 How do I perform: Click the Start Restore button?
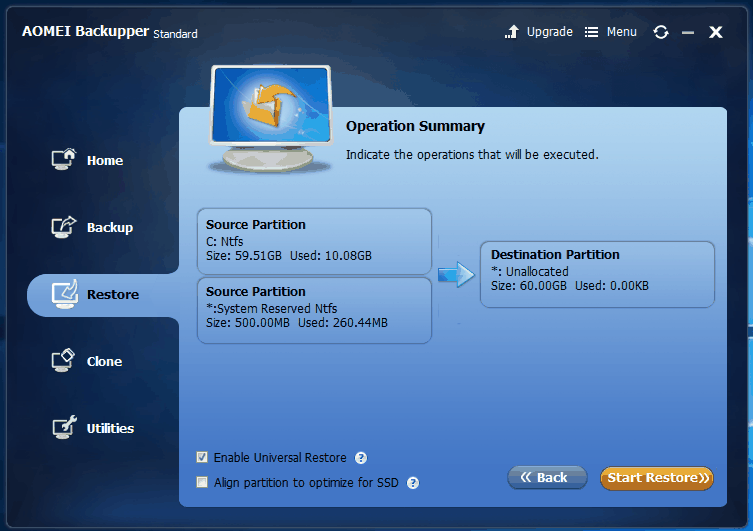[x=657, y=478]
